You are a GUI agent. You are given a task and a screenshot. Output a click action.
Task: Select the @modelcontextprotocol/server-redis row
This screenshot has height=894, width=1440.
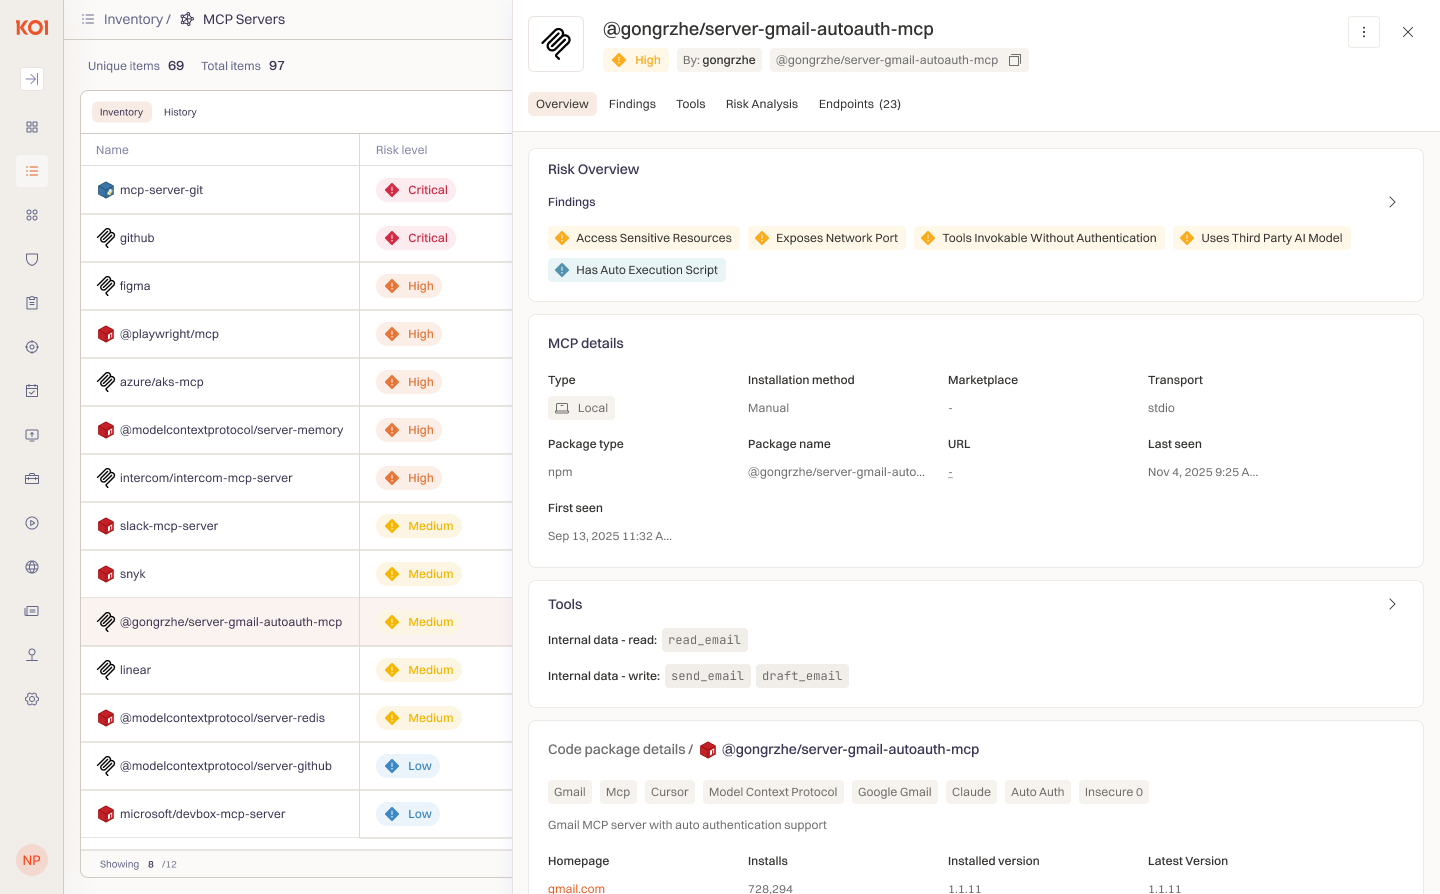(297, 718)
